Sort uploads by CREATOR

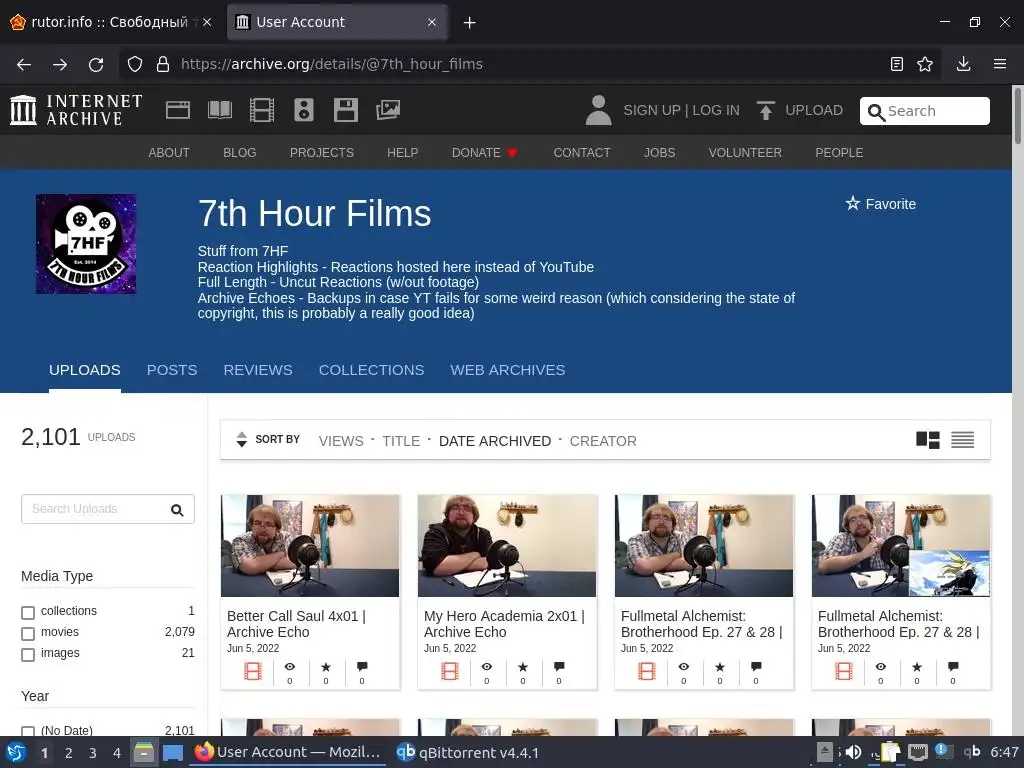[x=603, y=441]
